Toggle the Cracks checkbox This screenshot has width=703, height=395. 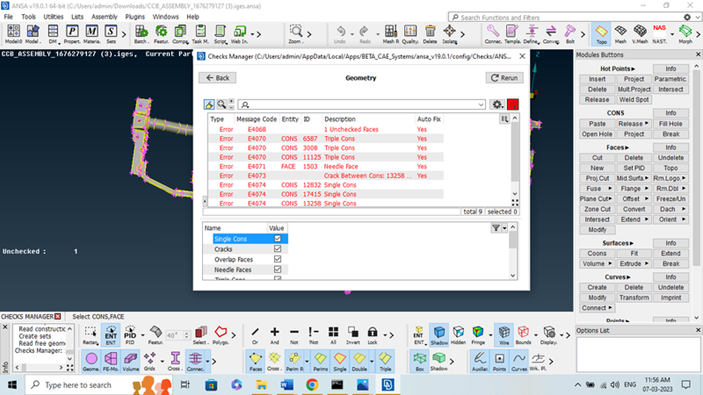[x=278, y=249]
